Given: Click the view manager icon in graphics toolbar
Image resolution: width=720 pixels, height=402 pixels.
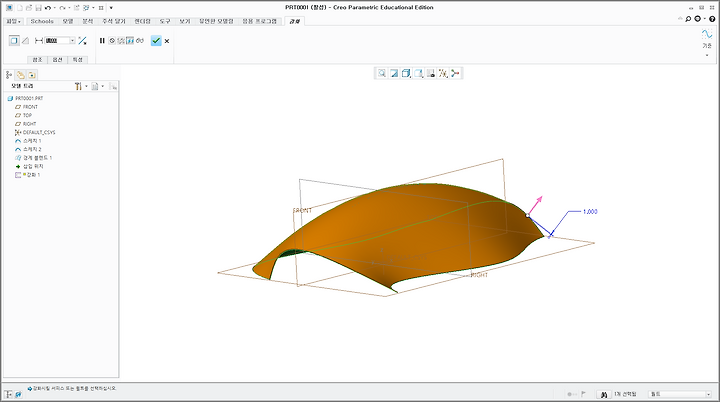Looking at the screenshot, I should tap(431, 73).
